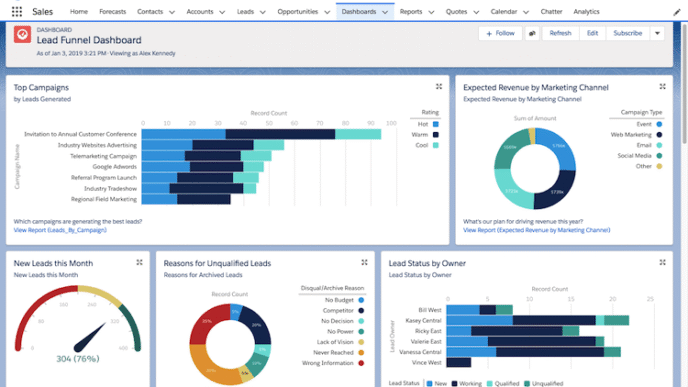Open the Opportunities tab dropdown chevron
The height and width of the screenshot is (387, 688).
tap(327, 12)
